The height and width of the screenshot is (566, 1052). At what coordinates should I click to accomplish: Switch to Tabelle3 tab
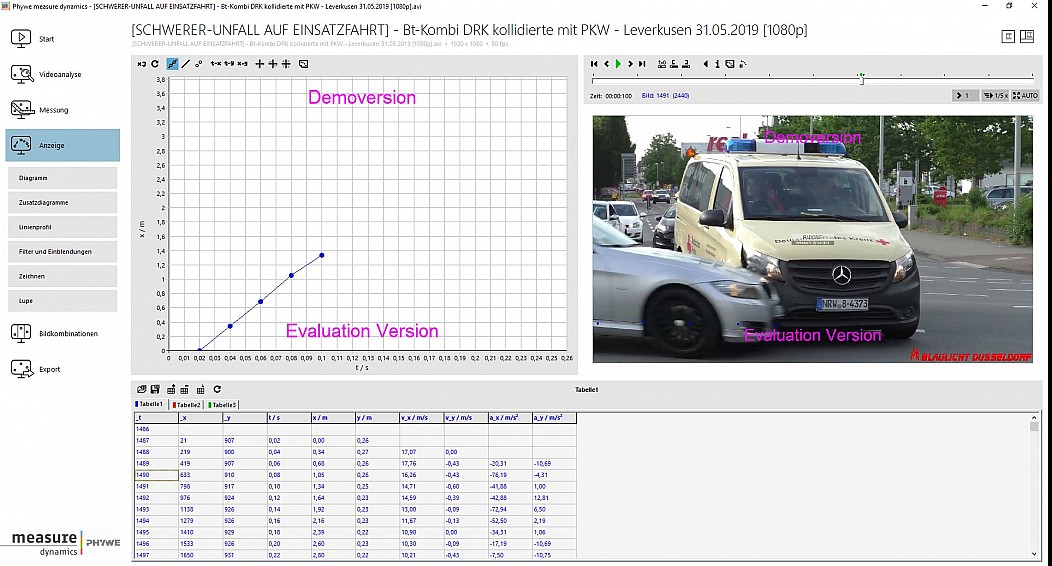click(222, 404)
